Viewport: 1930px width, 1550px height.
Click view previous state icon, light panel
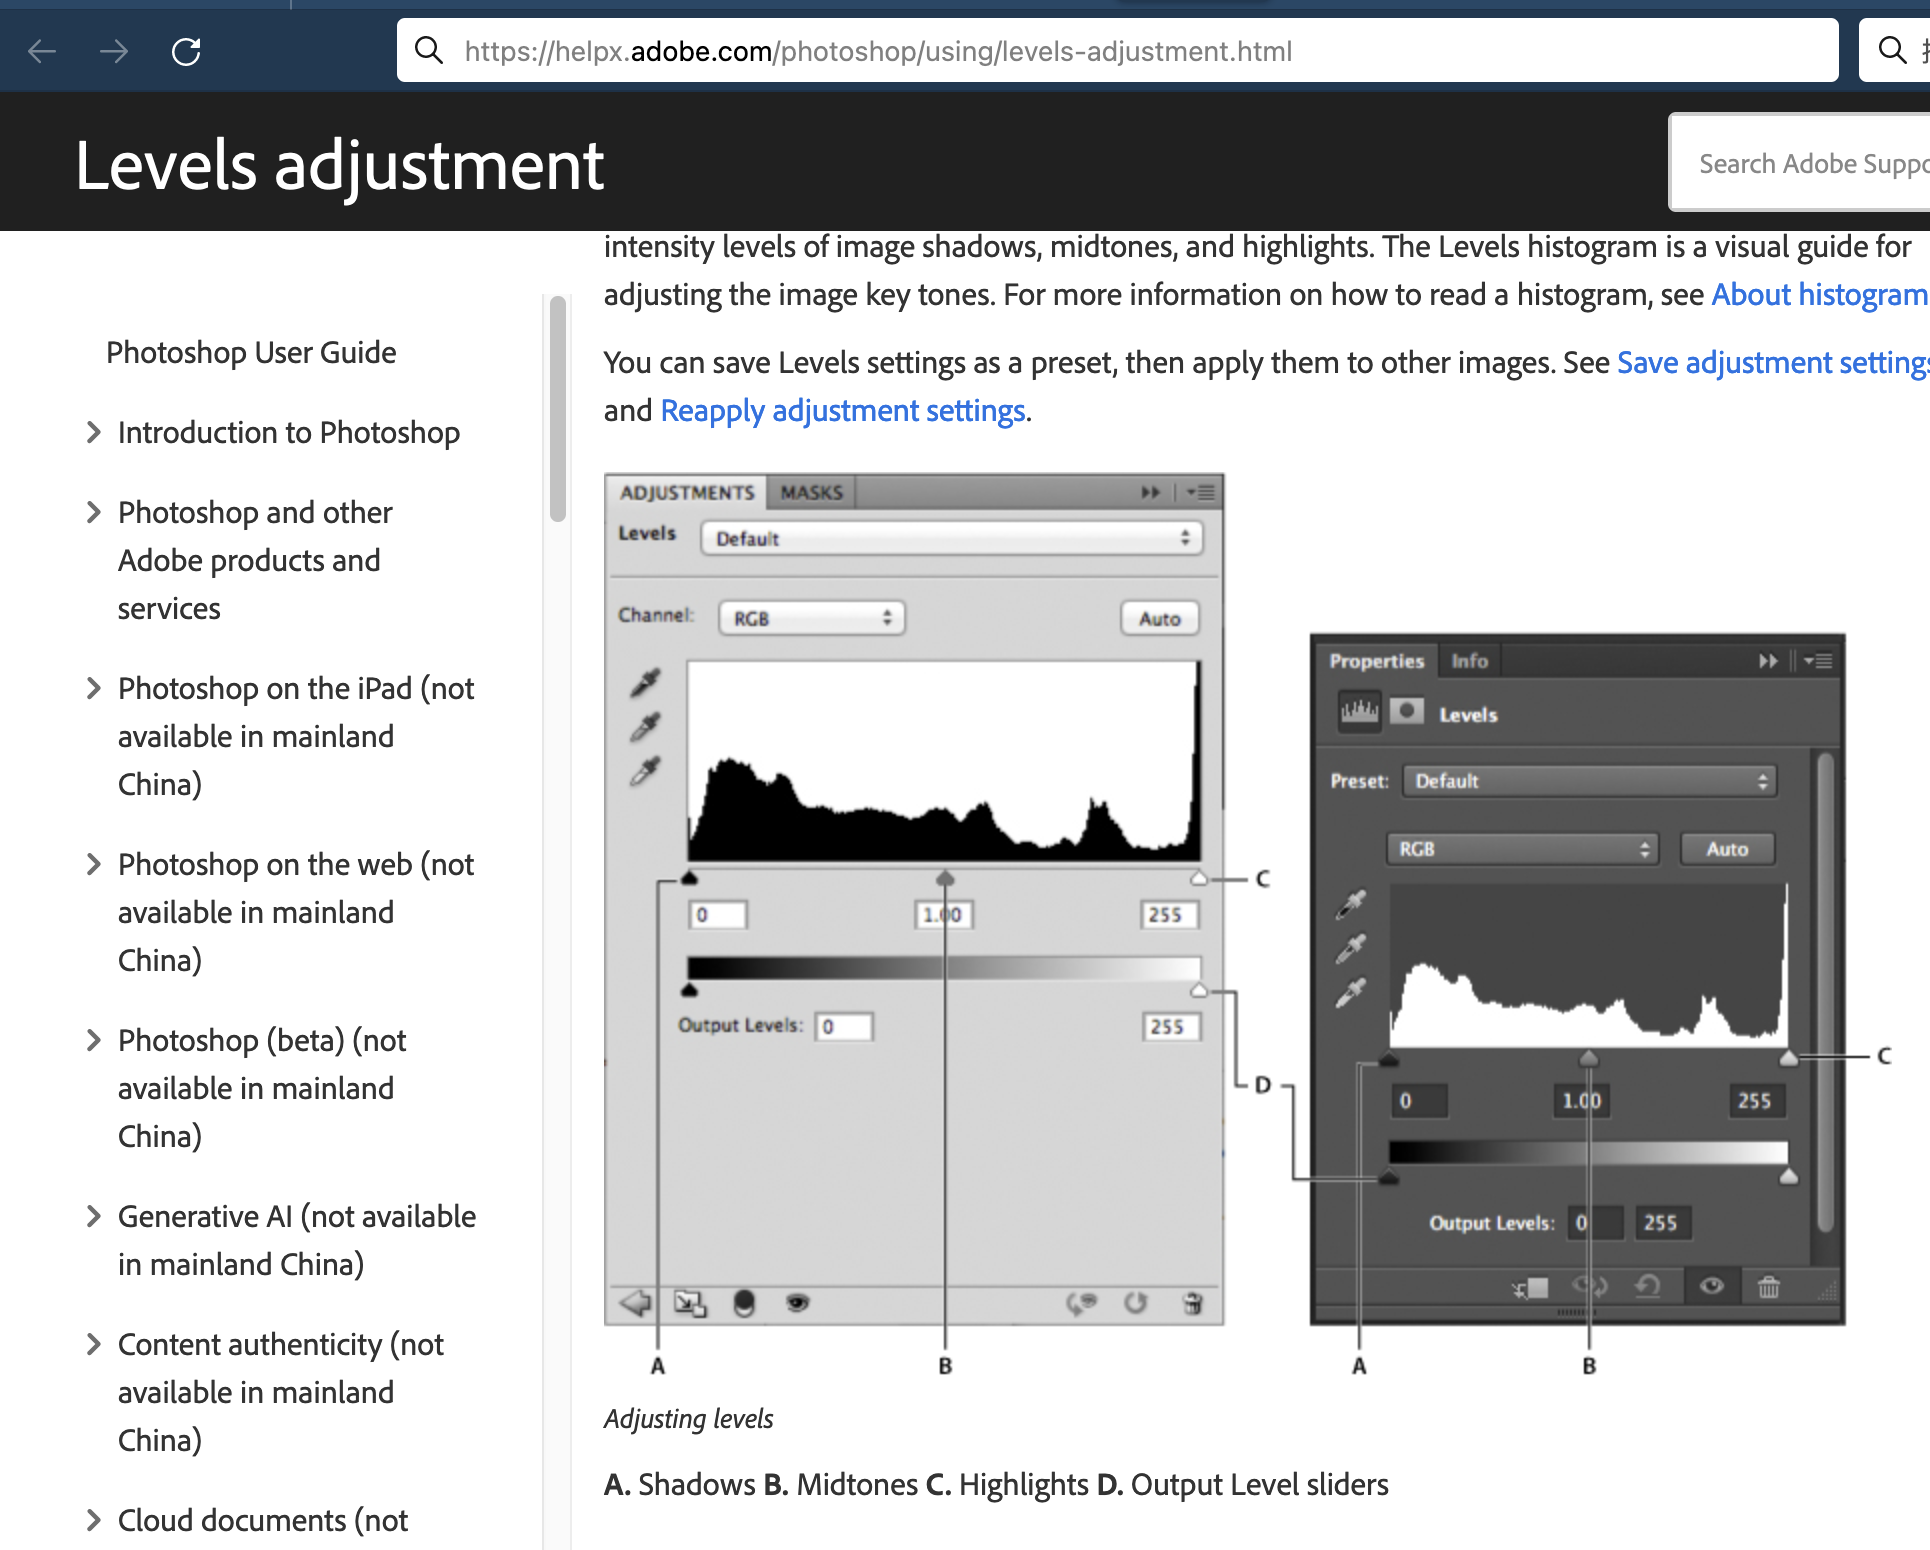pyautogui.click(x=1081, y=1303)
